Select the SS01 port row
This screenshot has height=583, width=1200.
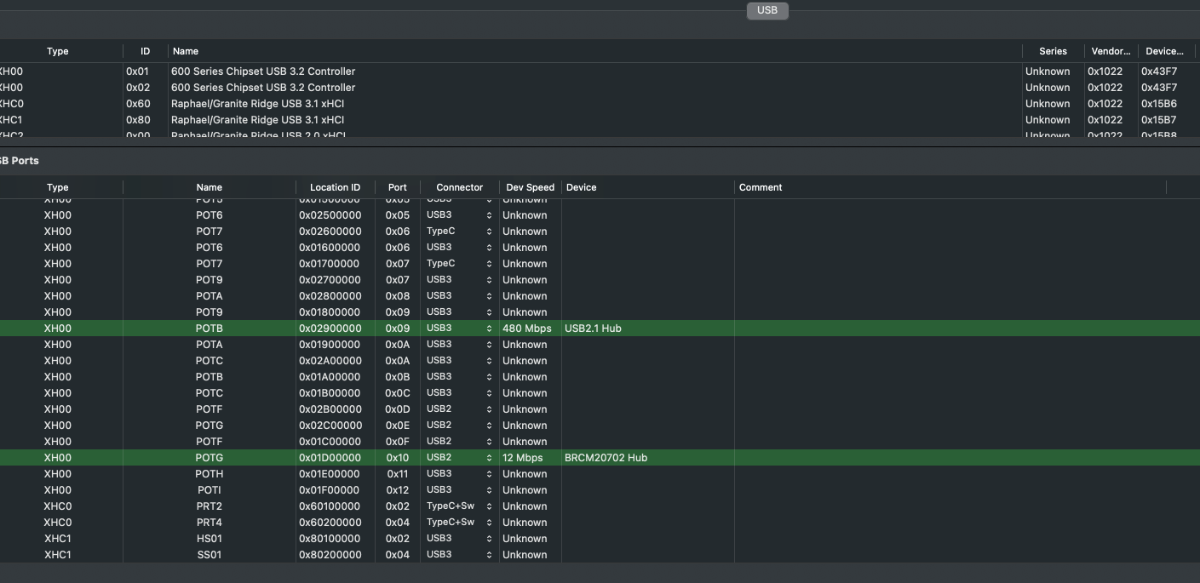[x=209, y=554]
